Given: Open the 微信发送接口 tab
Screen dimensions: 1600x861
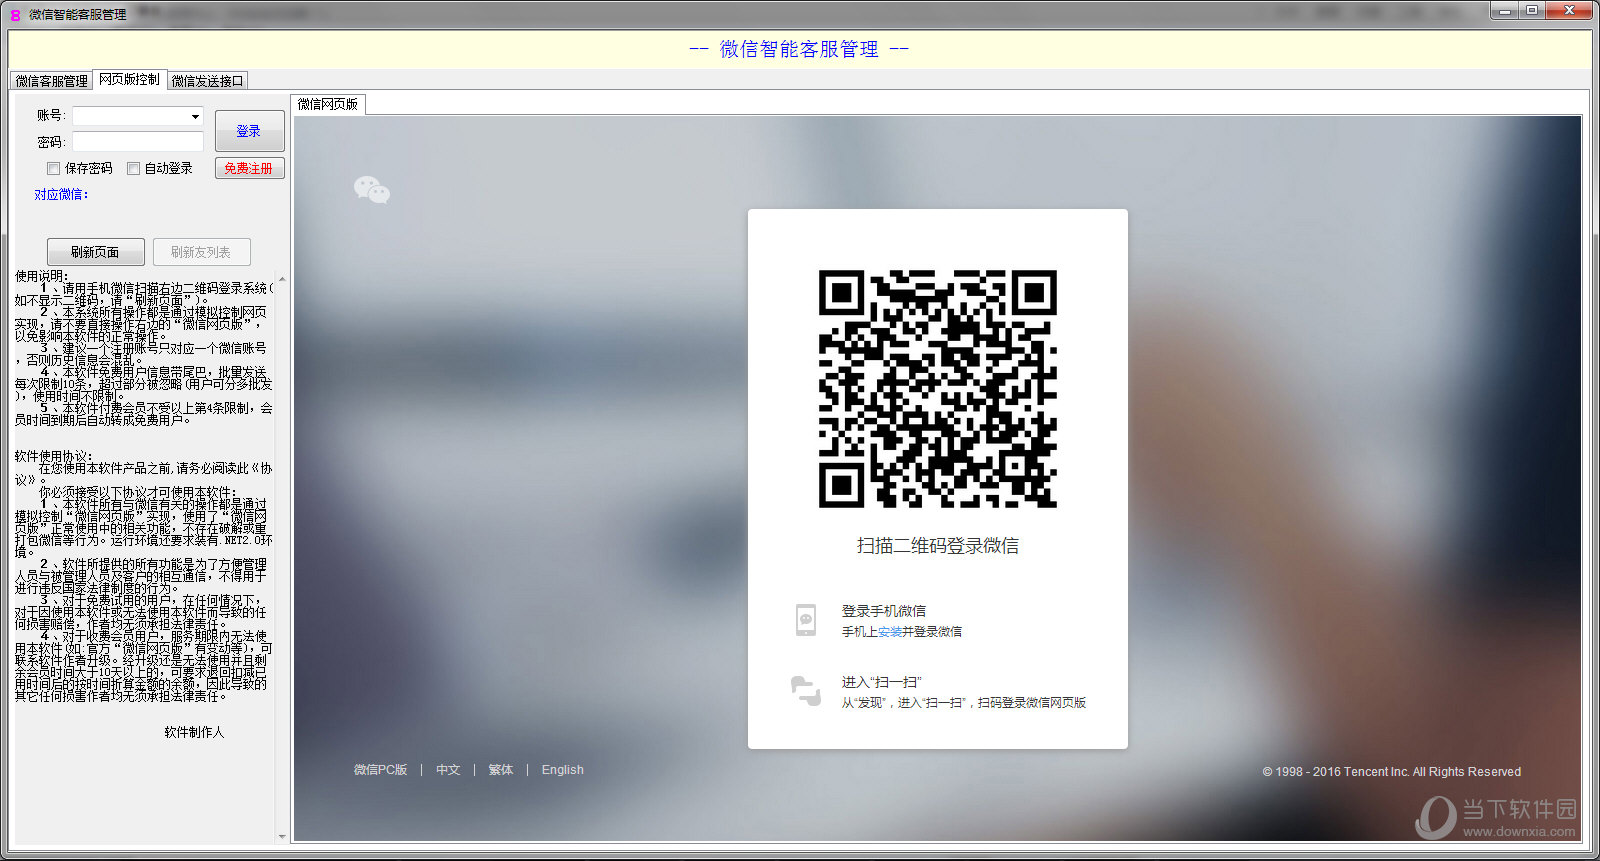Looking at the screenshot, I should [x=208, y=81].
